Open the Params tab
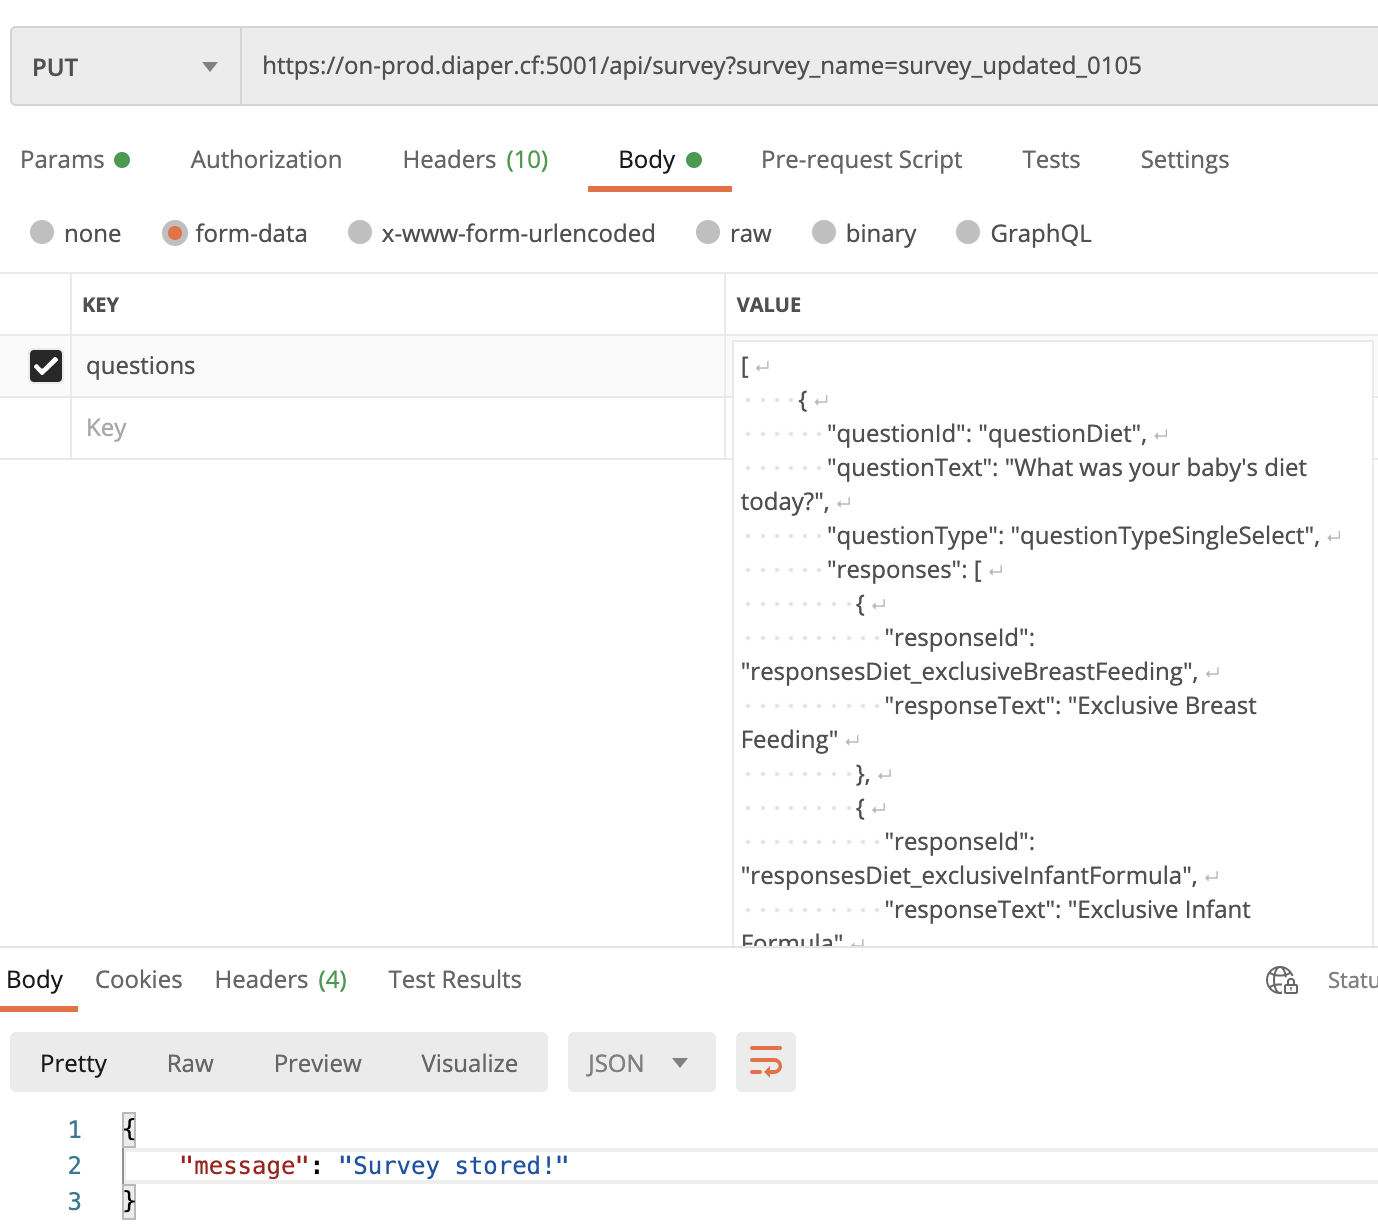 (75, 160)
